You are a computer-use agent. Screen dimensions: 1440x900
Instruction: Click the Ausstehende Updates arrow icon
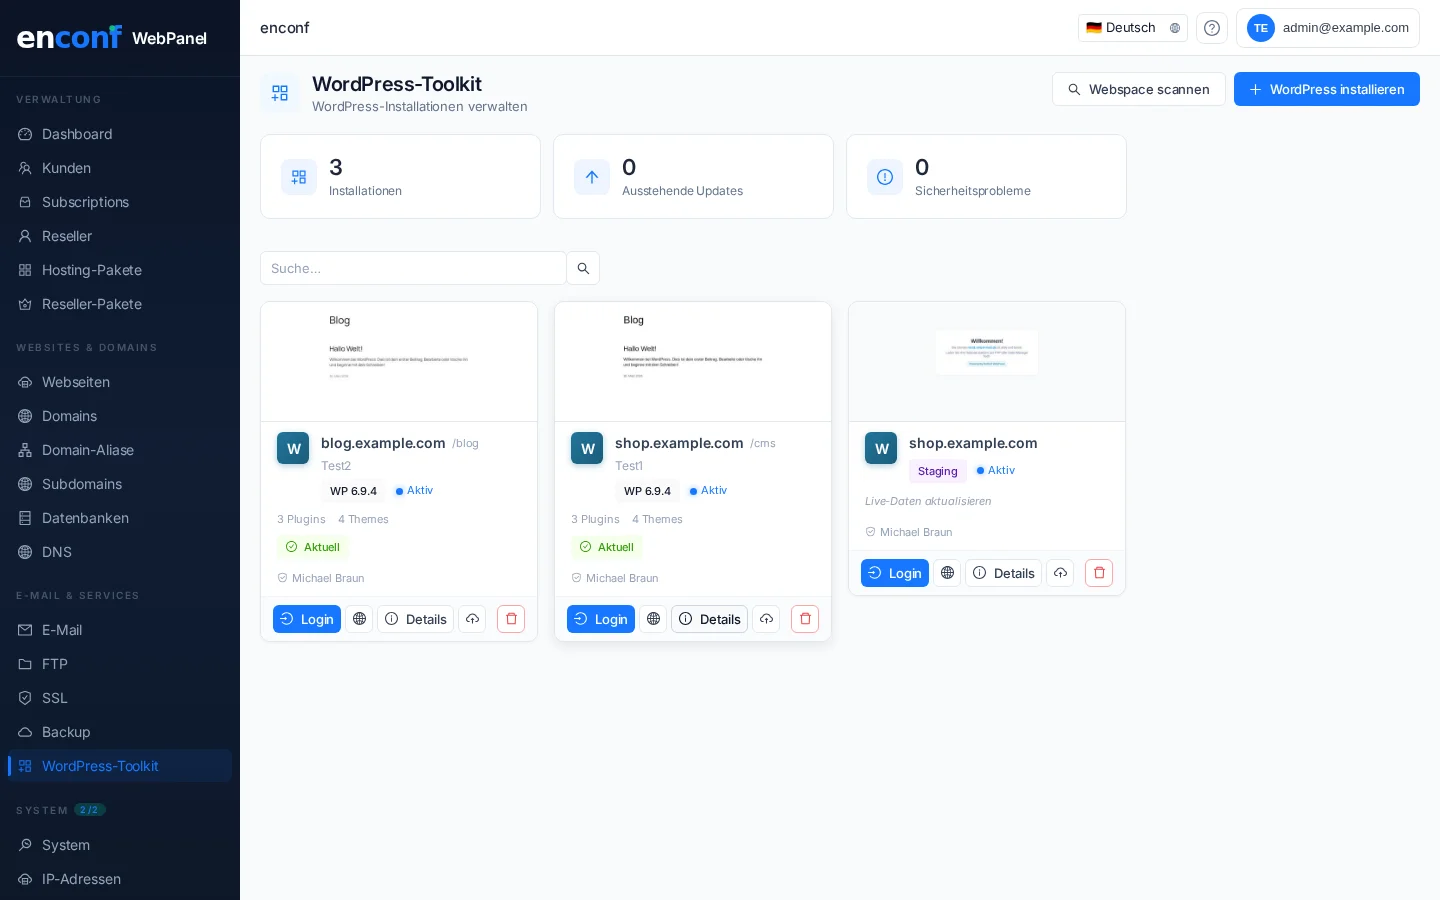click(x=592, y=177)
